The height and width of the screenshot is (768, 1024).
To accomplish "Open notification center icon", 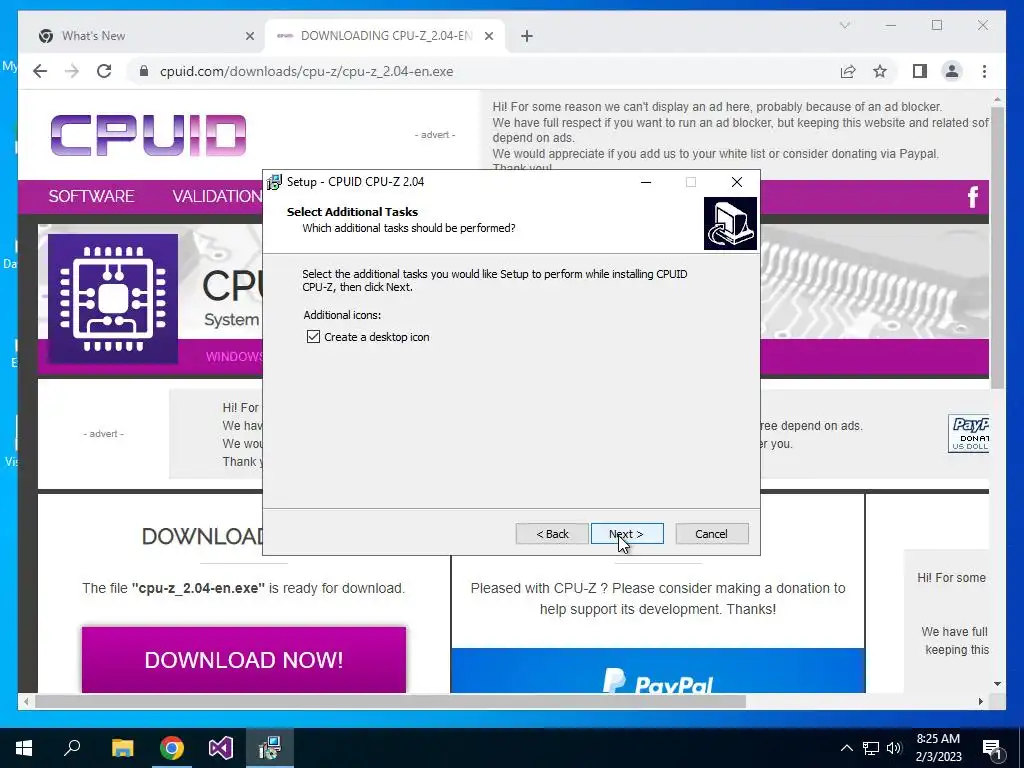I will (993, 749).
